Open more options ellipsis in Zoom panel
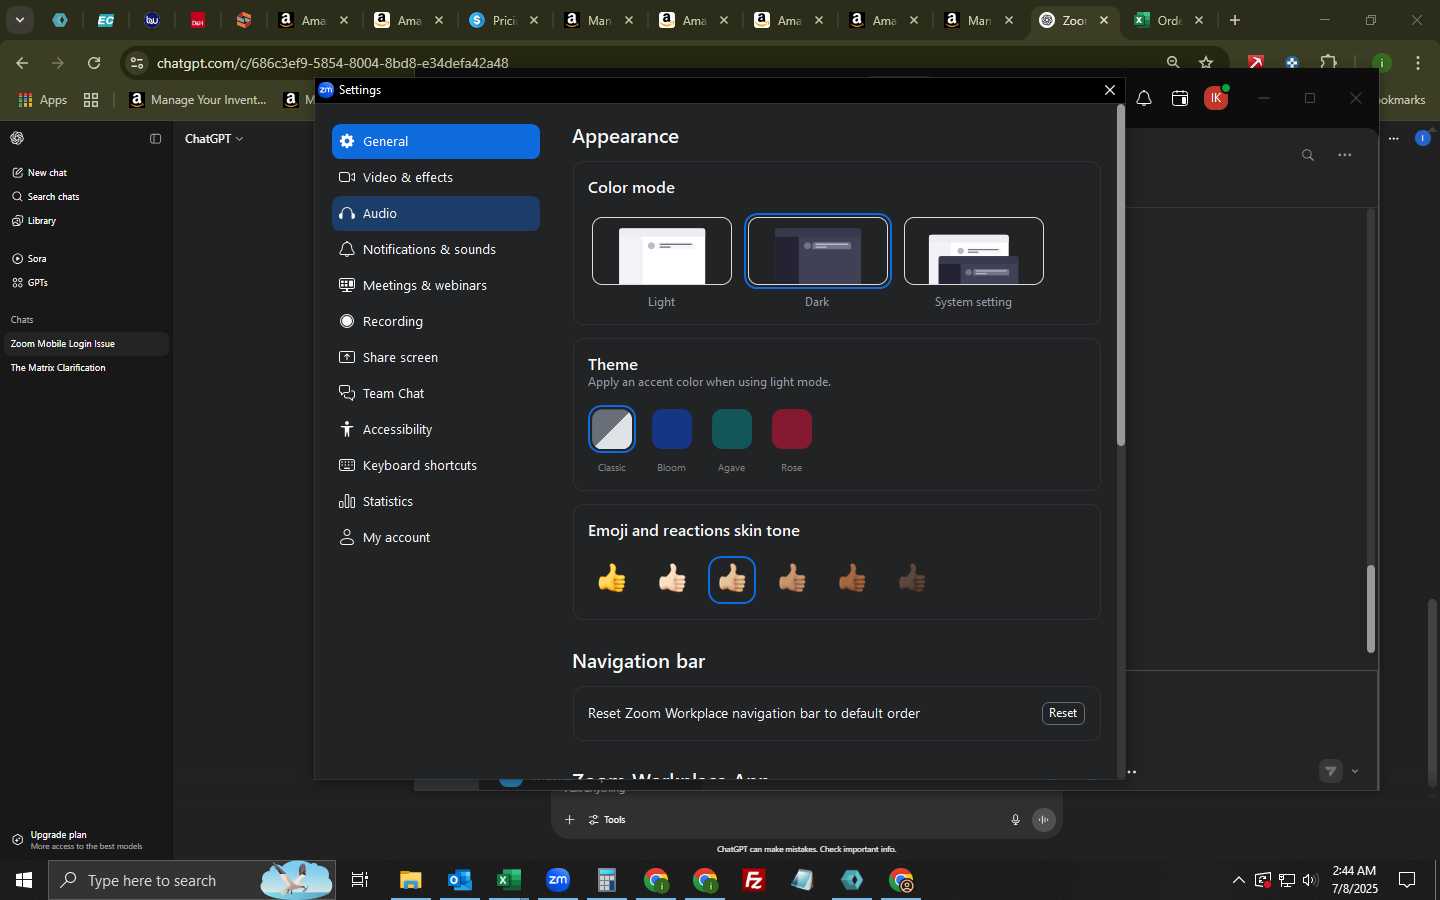 click(x=1345, y=155)
